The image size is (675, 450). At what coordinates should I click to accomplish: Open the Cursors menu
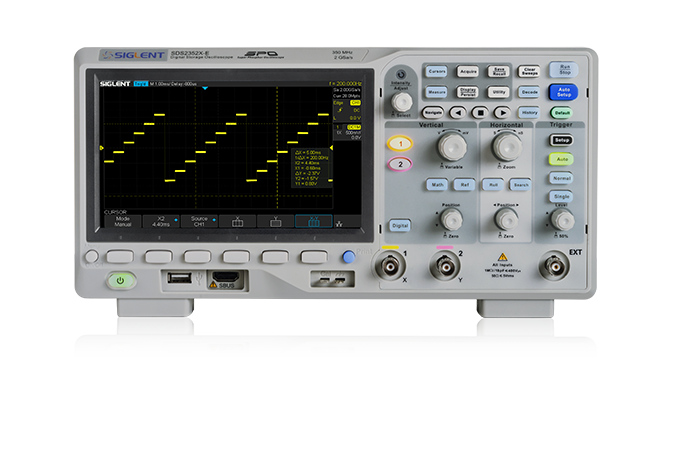tap(436, 72)
